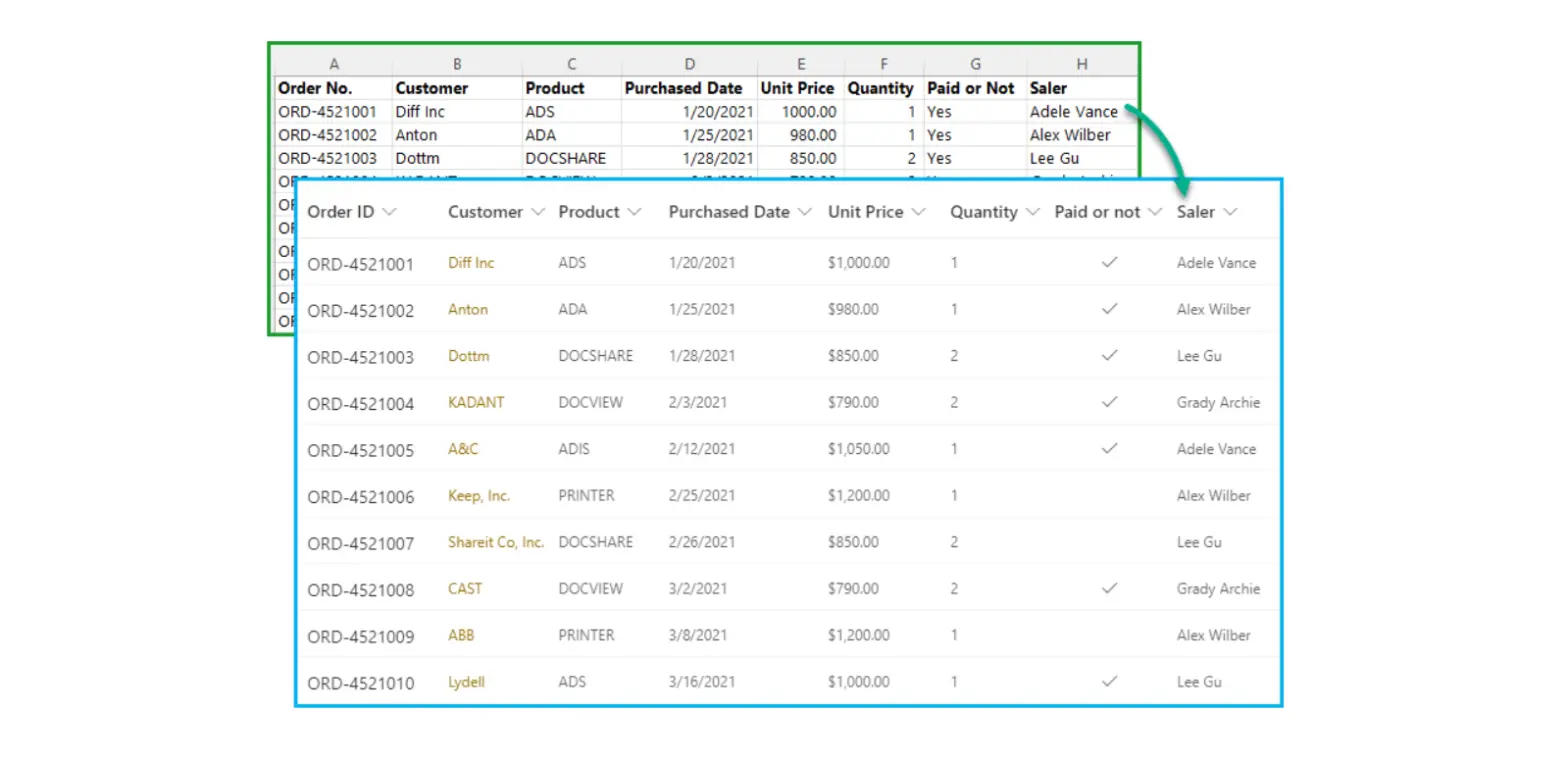Select list row ORD-4521010
This screenshot has width=1568, height=762.
point(789,682)
